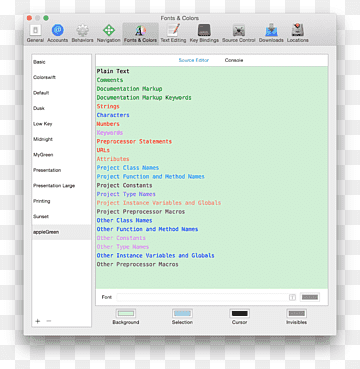The width and height of the screenshot is (360, 369).
Task: Select the Project Class Names row
Action: 212,168
